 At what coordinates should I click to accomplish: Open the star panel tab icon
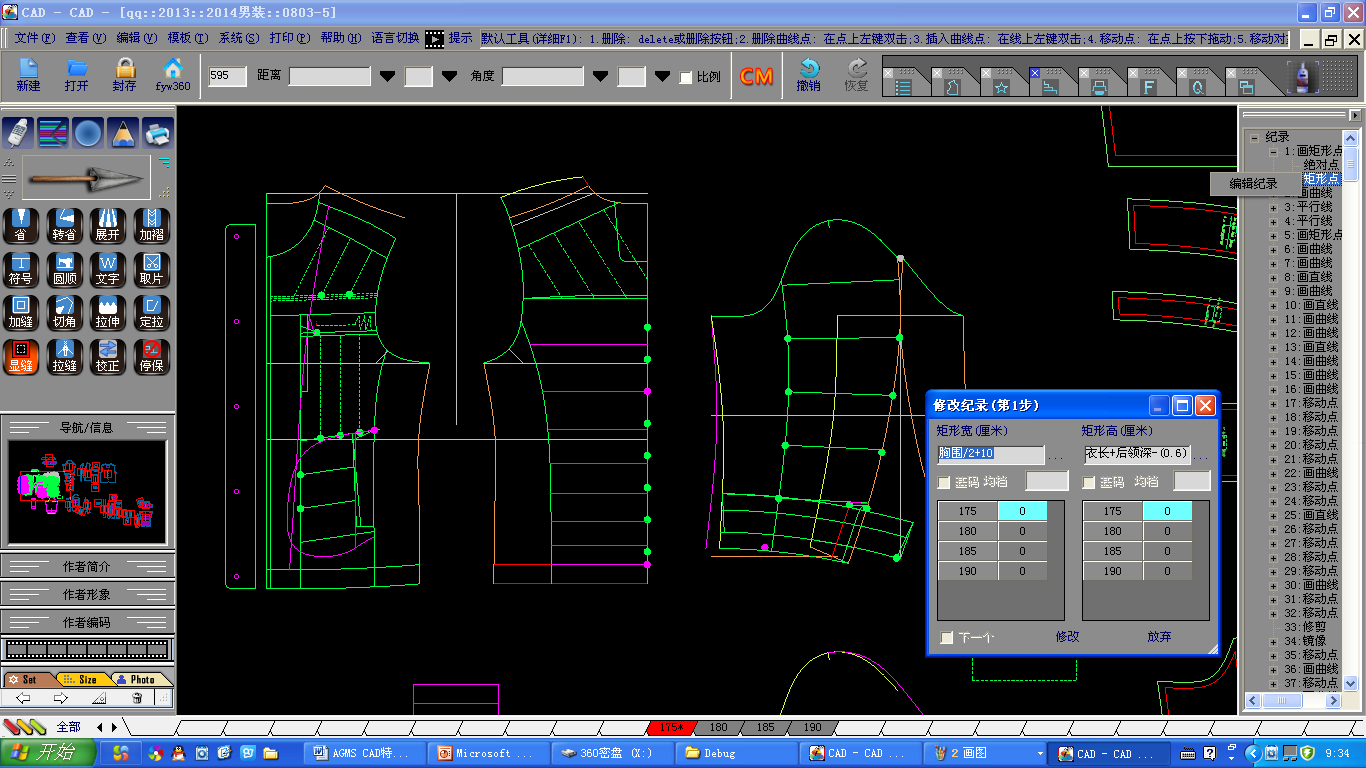point(1001,88)
